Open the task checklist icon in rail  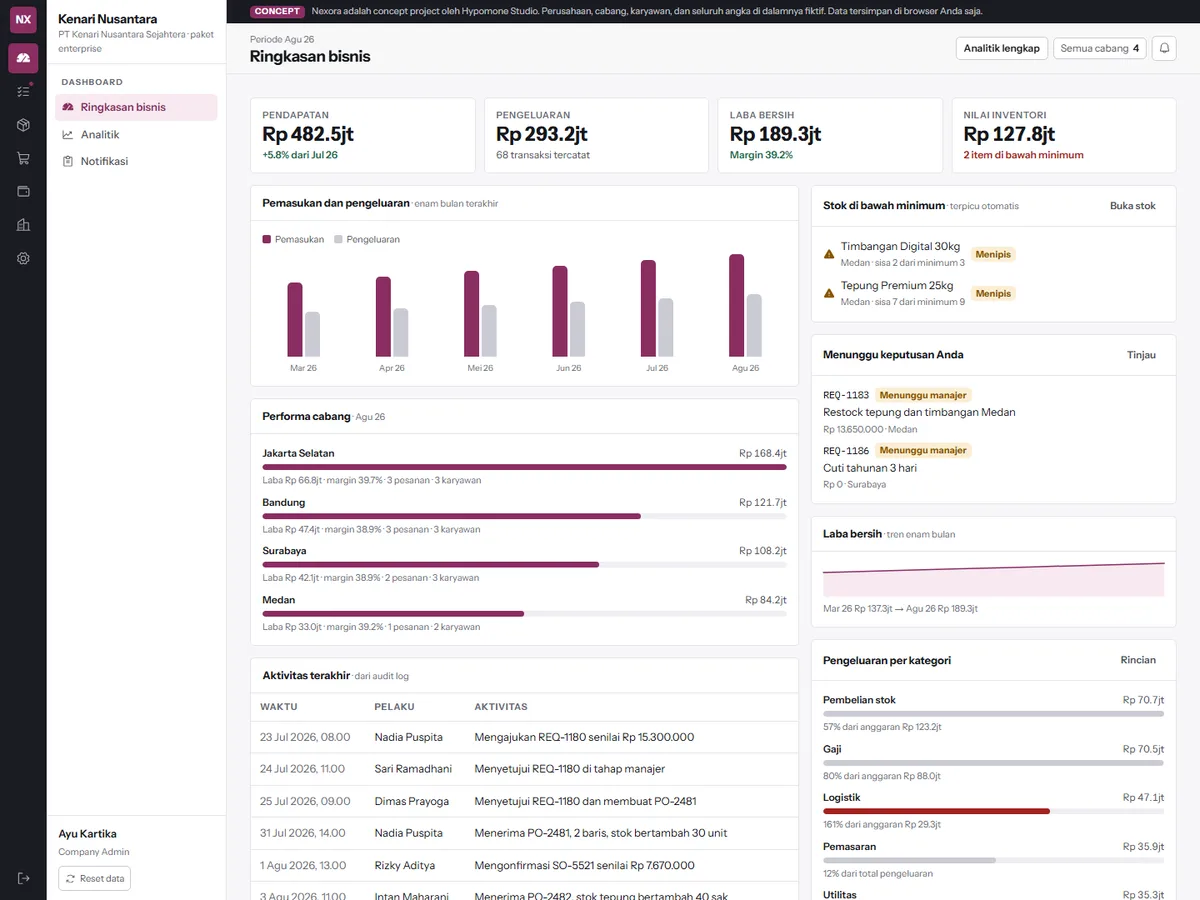point(23,91)
